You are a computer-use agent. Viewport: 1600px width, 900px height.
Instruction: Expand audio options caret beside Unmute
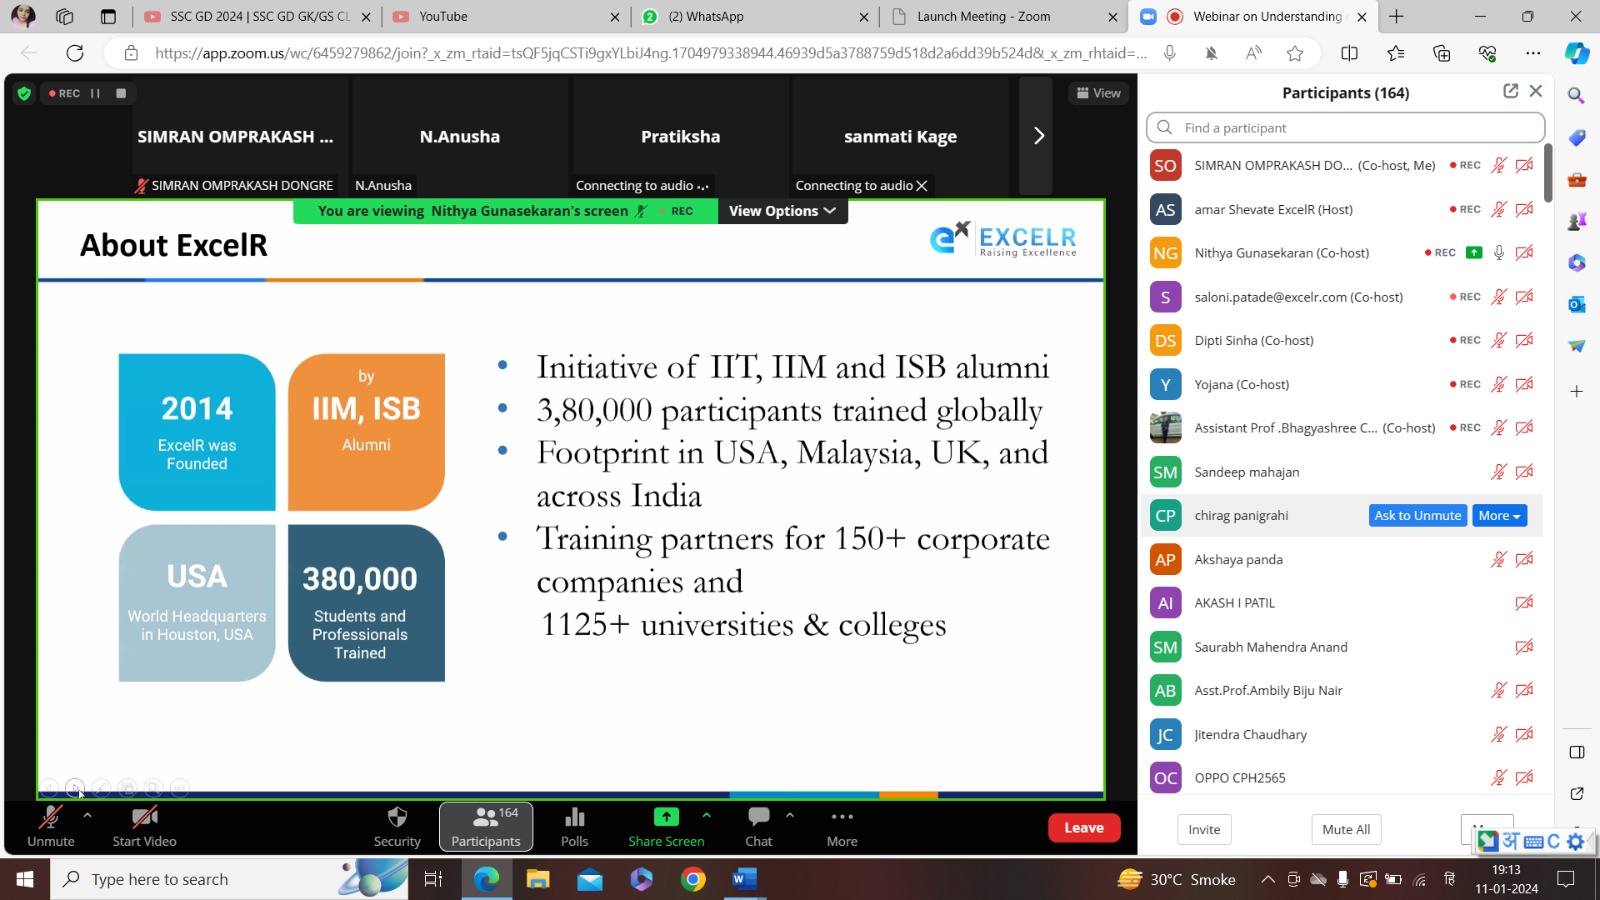(87, 816)
